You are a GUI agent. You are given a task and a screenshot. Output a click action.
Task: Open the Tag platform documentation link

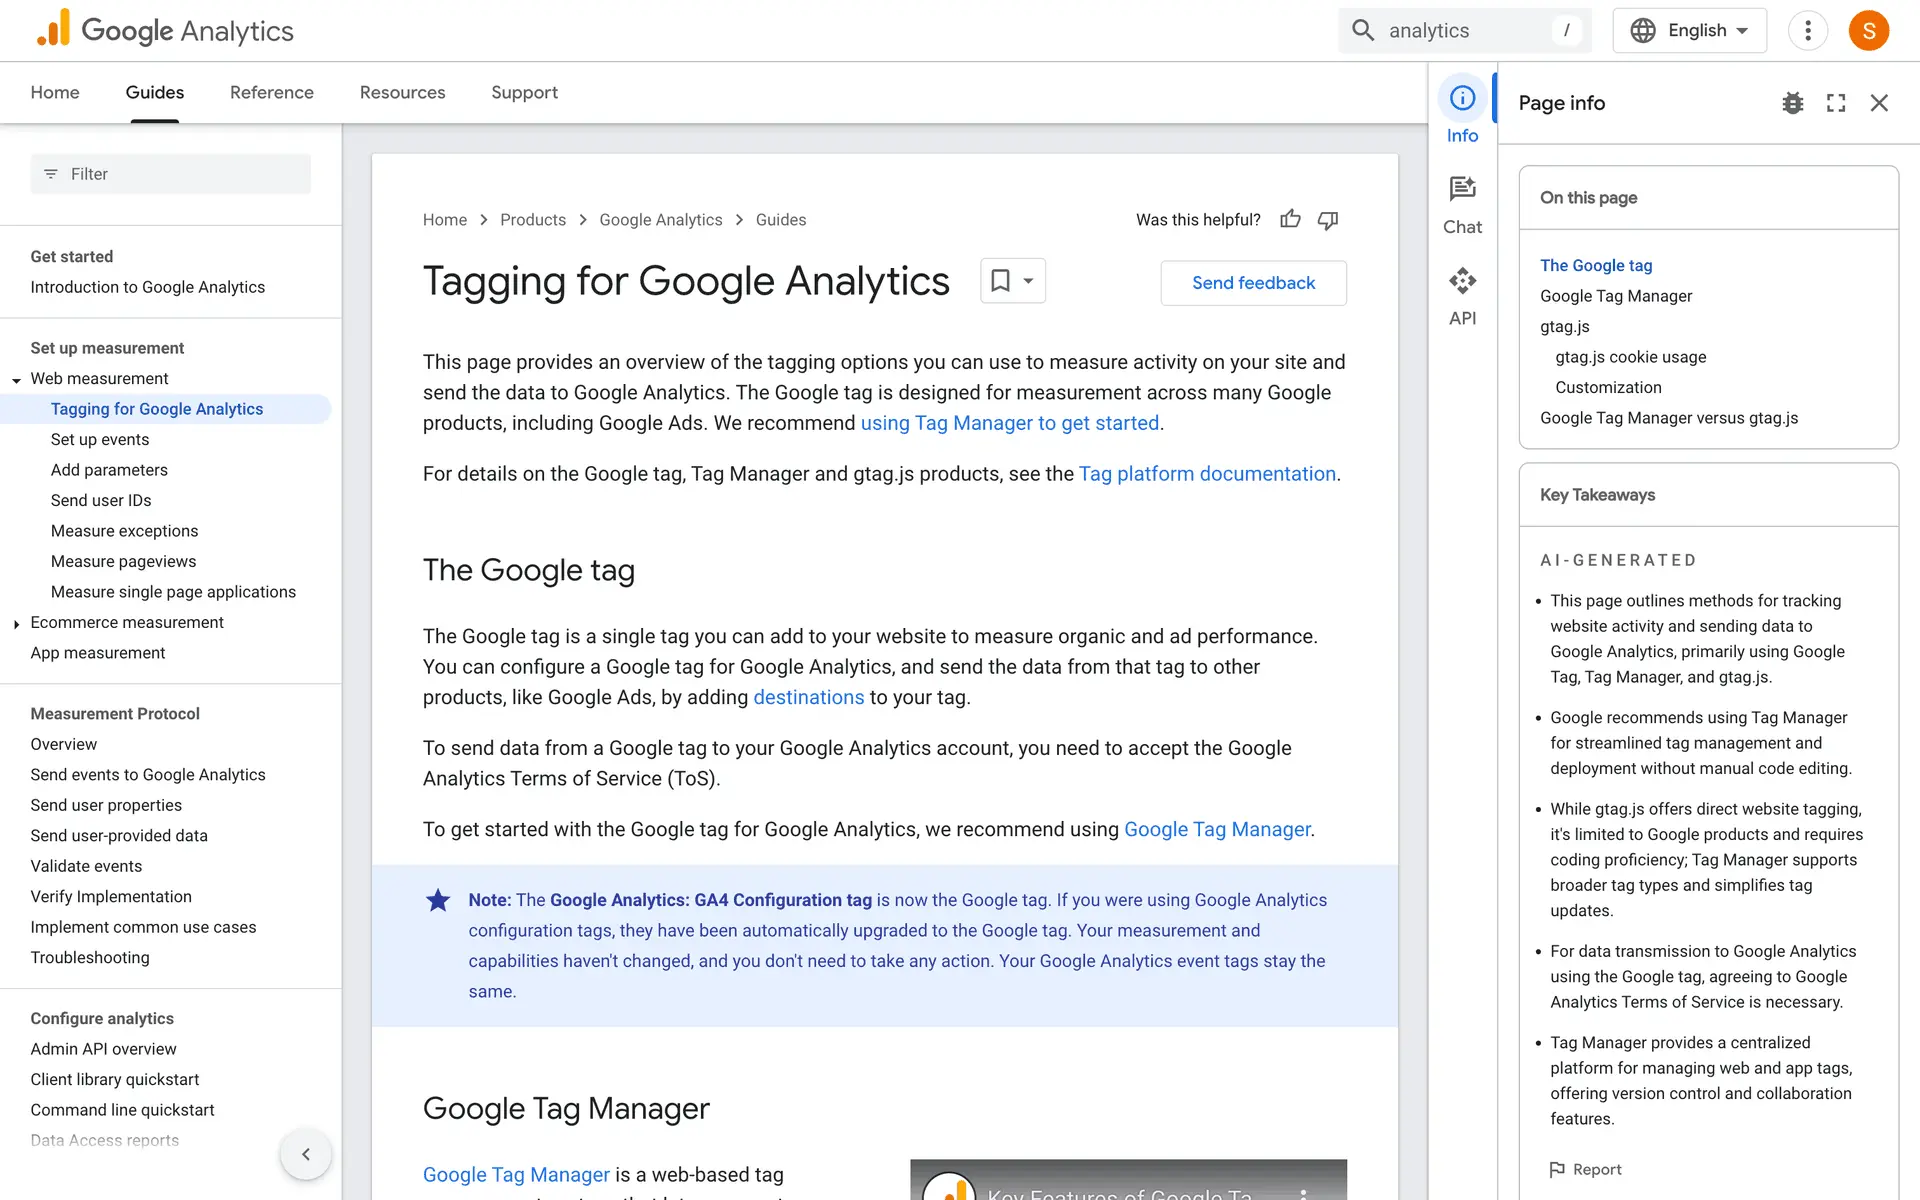[1207, 474]
